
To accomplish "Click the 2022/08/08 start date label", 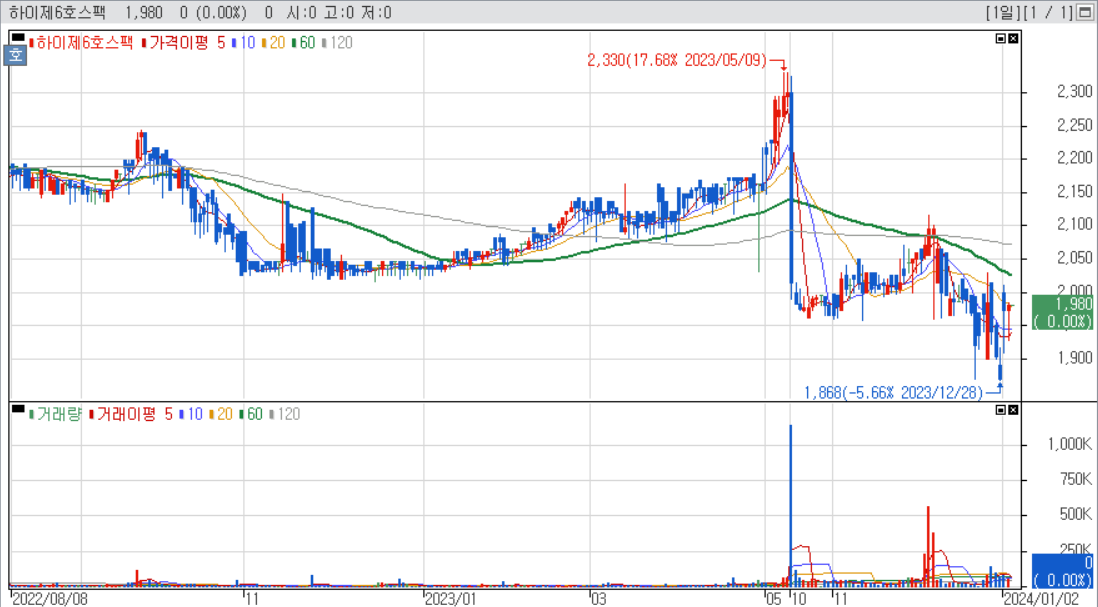I will pos(50,599).
